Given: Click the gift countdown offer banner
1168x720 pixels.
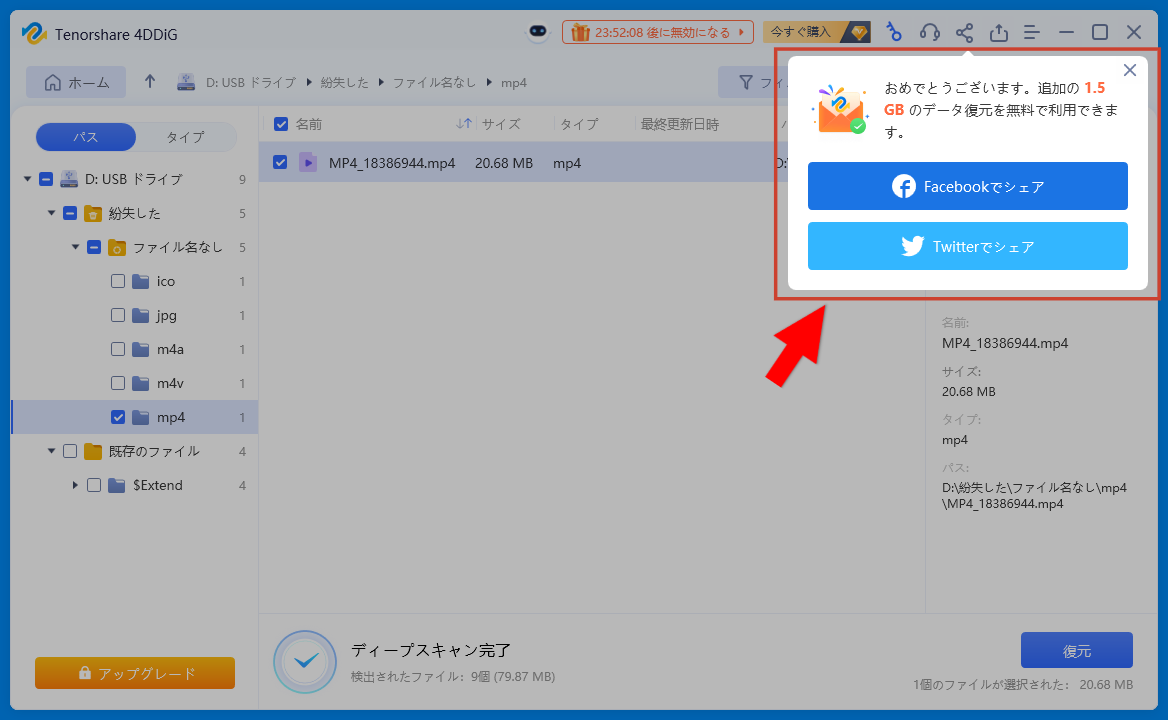Looking at the screenshot, I should (657, 32).
